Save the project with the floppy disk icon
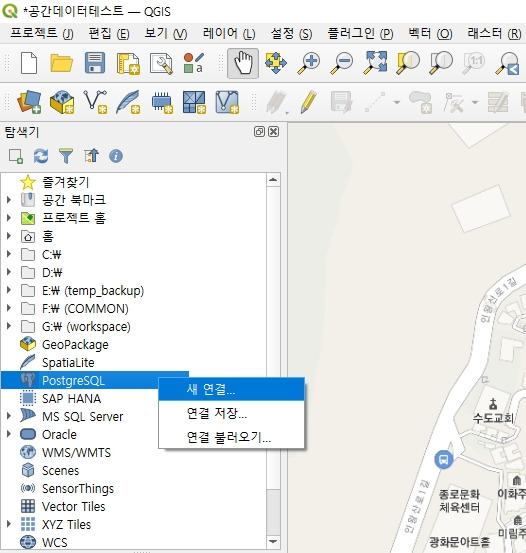526x553 pixels. pyautogui.click(x=95, y=63)
